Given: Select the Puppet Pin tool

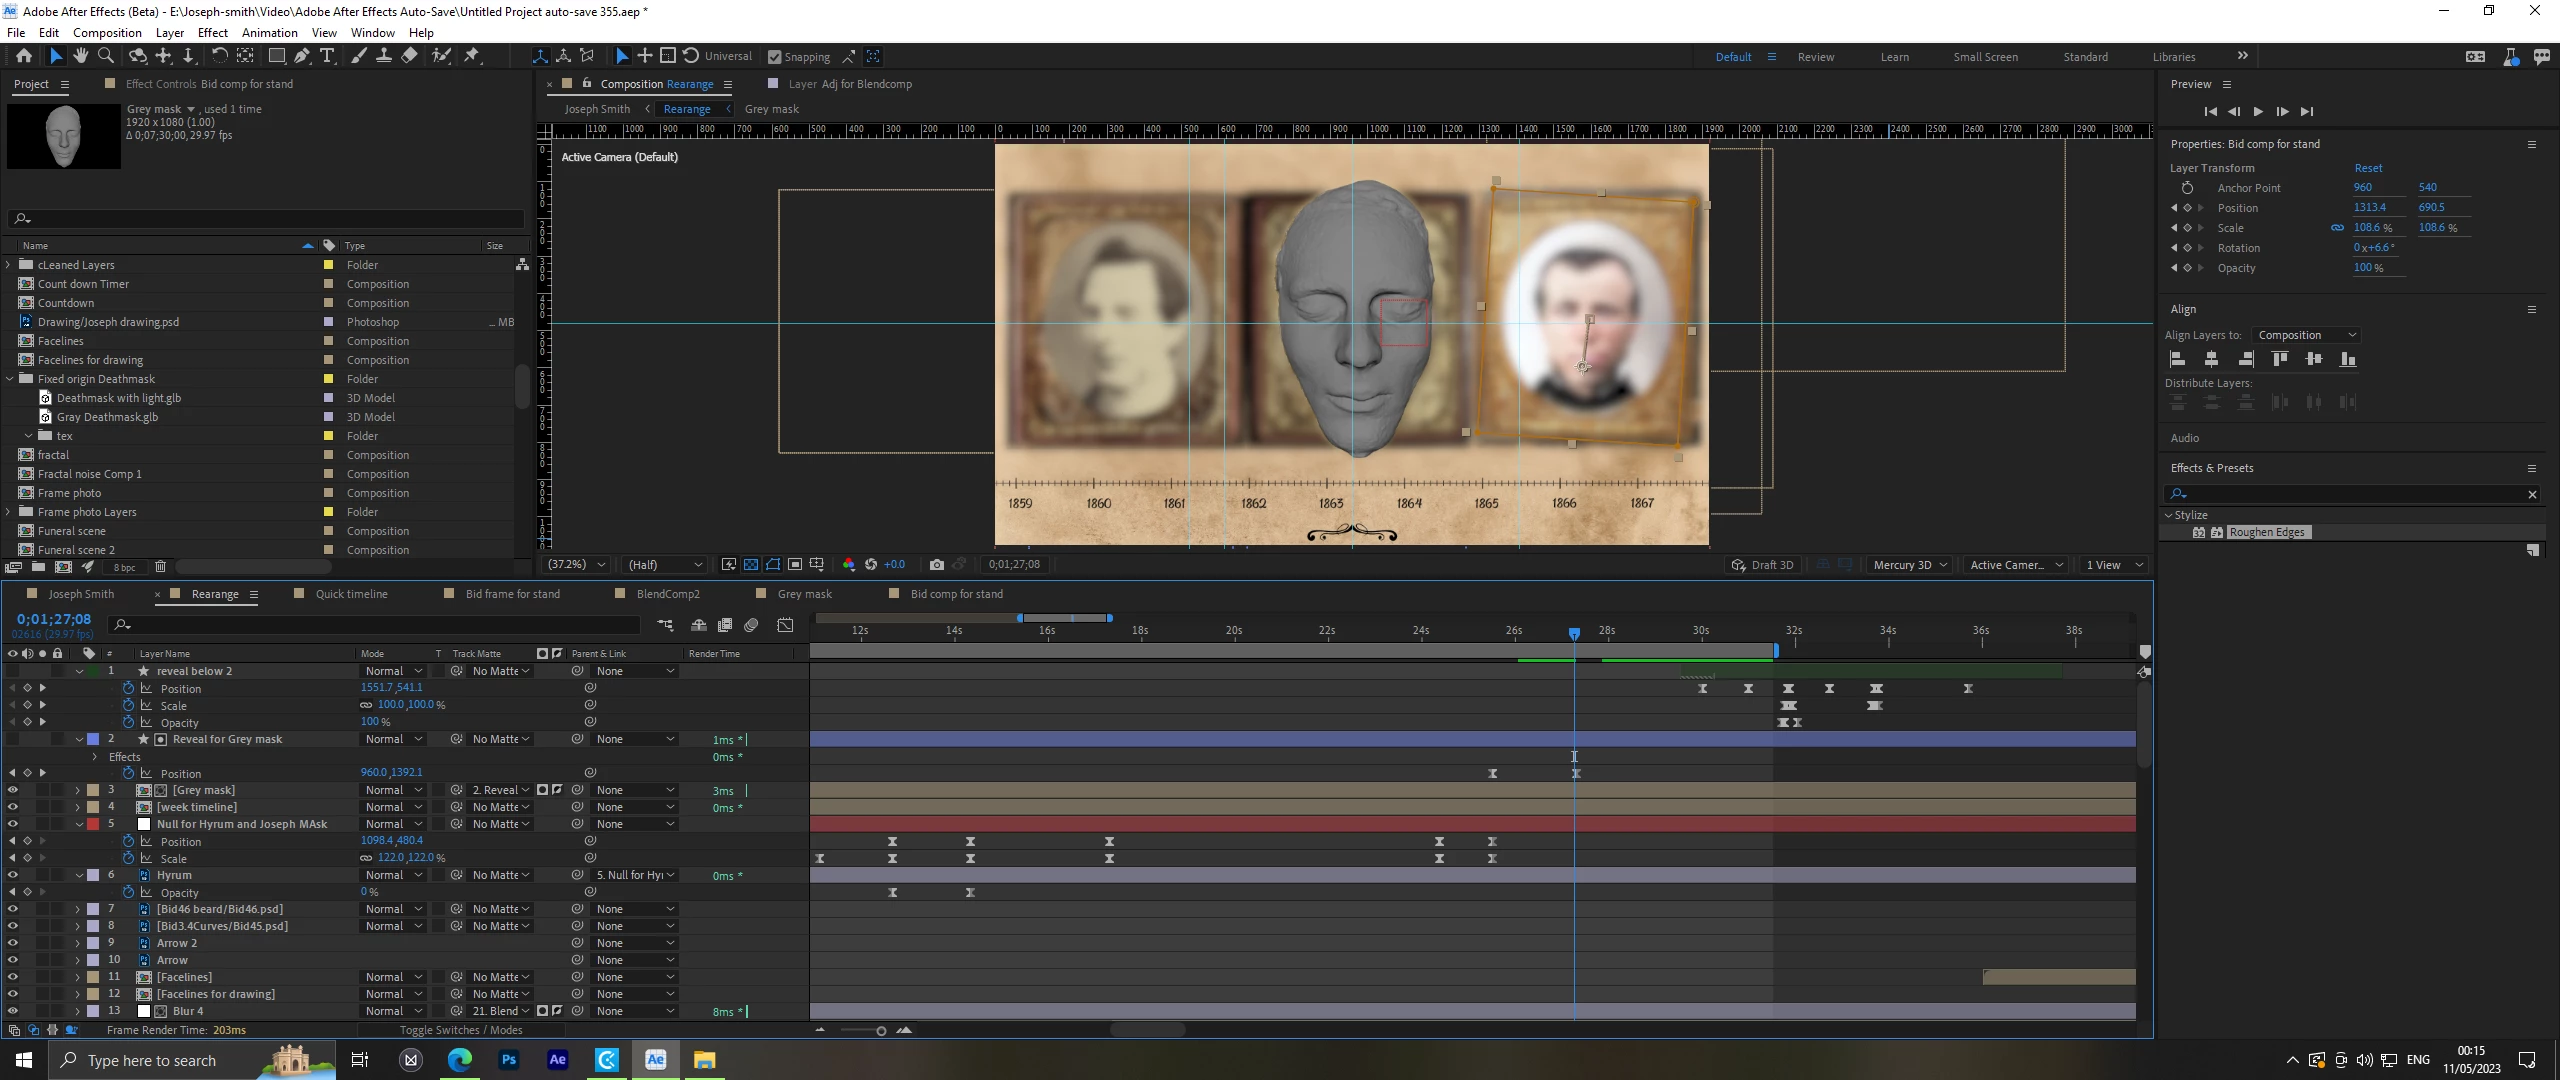Looking at the screenshot, I should (472, 56).
